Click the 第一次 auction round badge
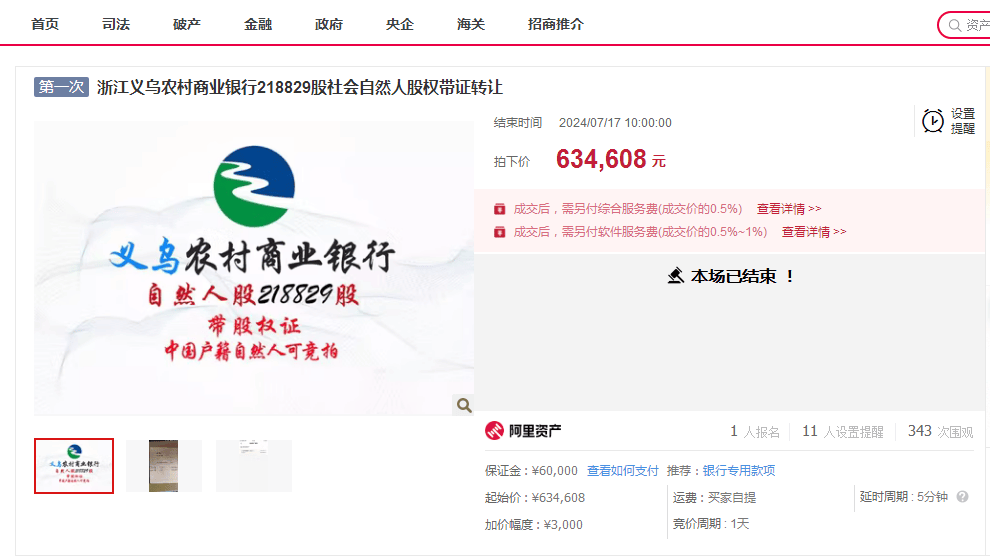 click(x=61, y=87)
